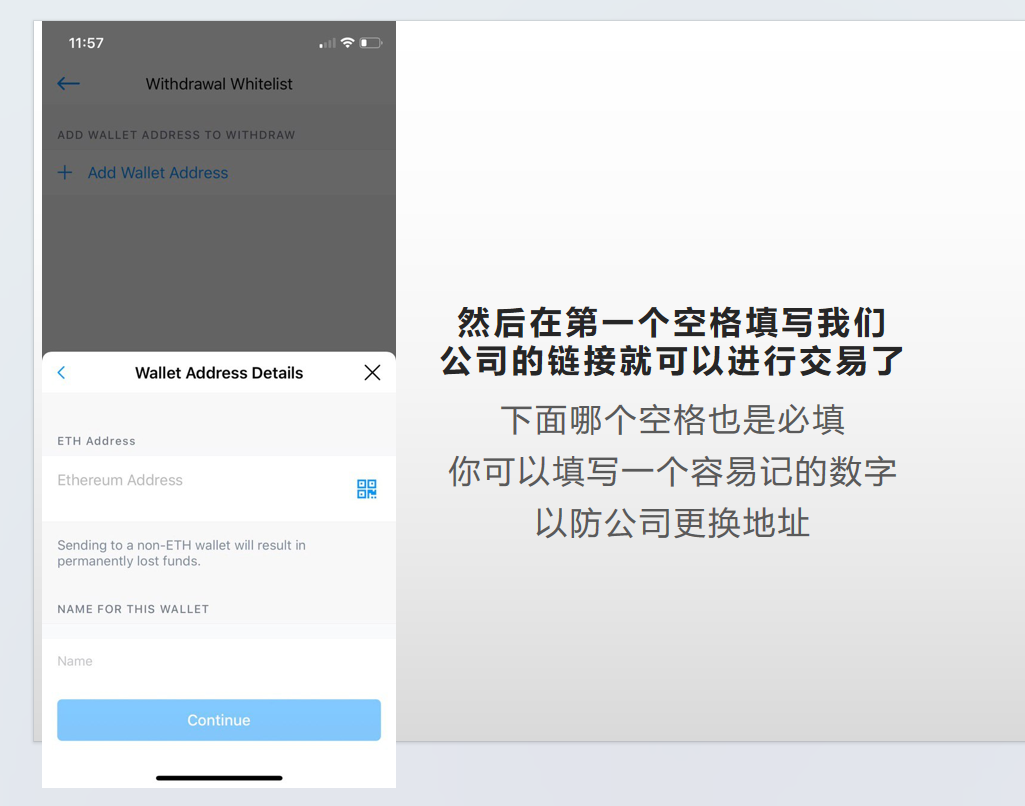Viewport: 1025px width, 806px height.
Task: Tap the plus icon to add address
Action: [65, 172]
